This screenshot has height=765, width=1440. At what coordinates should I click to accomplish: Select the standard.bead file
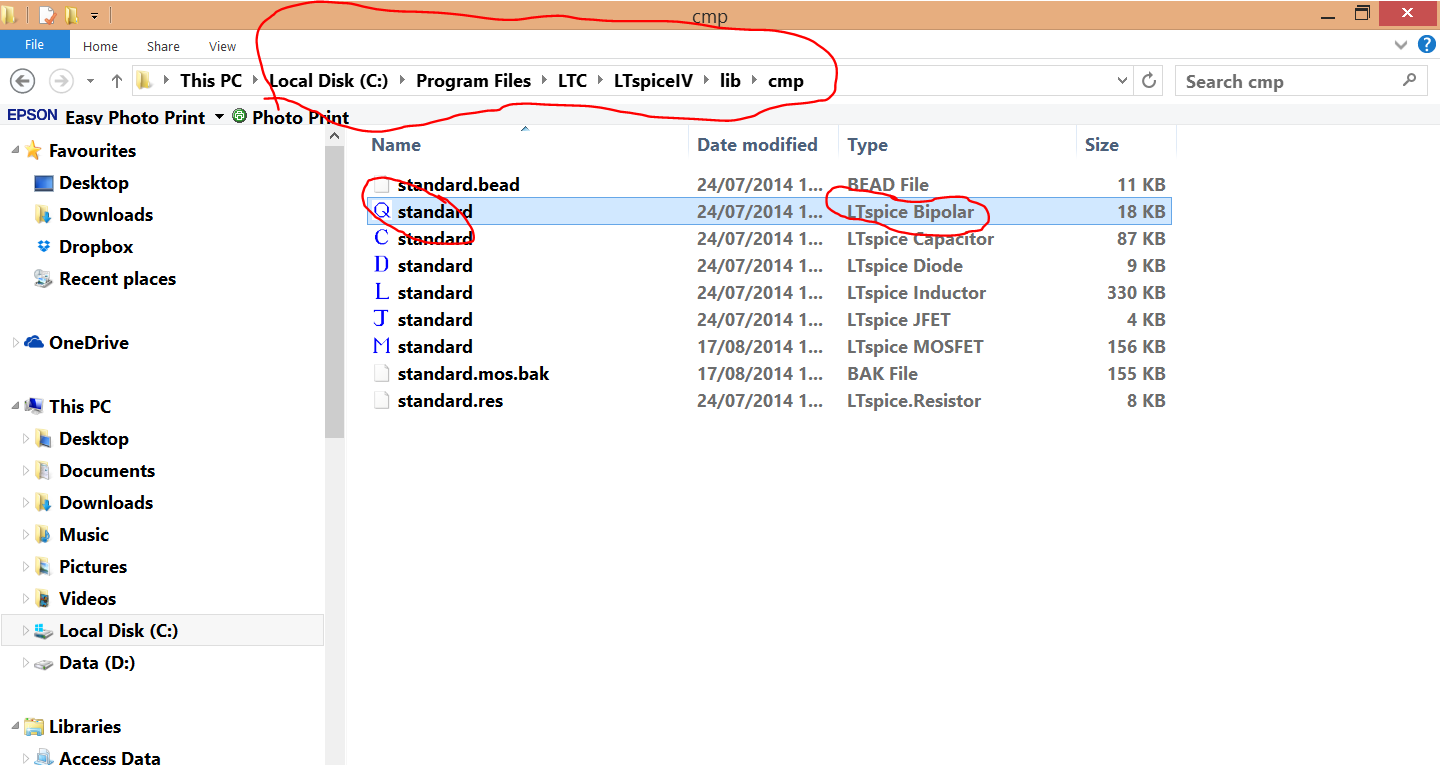(x=458, y=185)
